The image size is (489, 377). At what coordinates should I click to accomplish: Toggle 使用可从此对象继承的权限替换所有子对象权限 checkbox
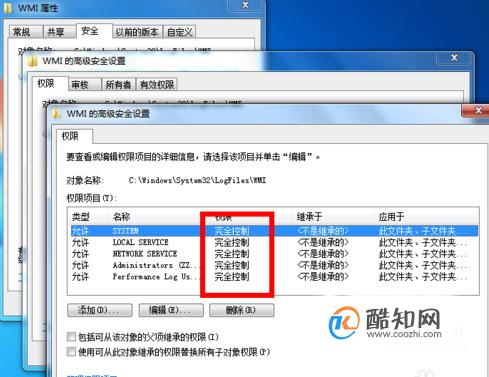71,352
